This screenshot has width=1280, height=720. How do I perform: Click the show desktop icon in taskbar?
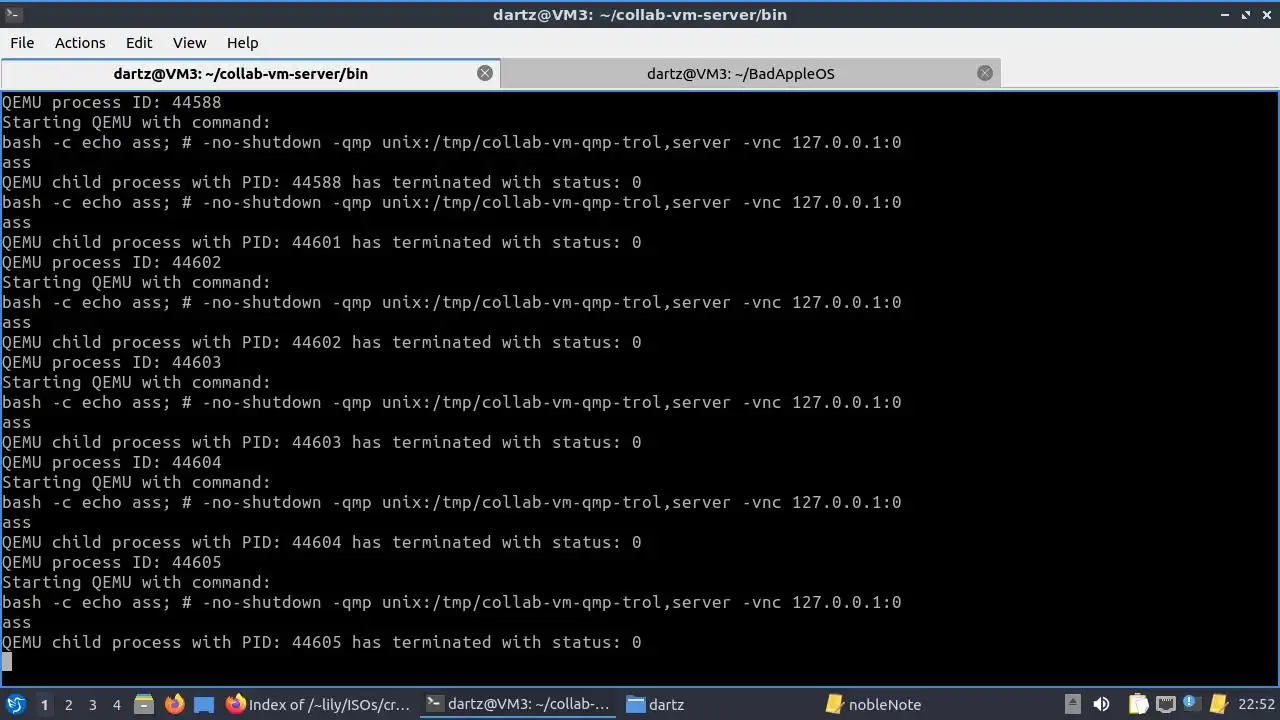click(204, 704)
